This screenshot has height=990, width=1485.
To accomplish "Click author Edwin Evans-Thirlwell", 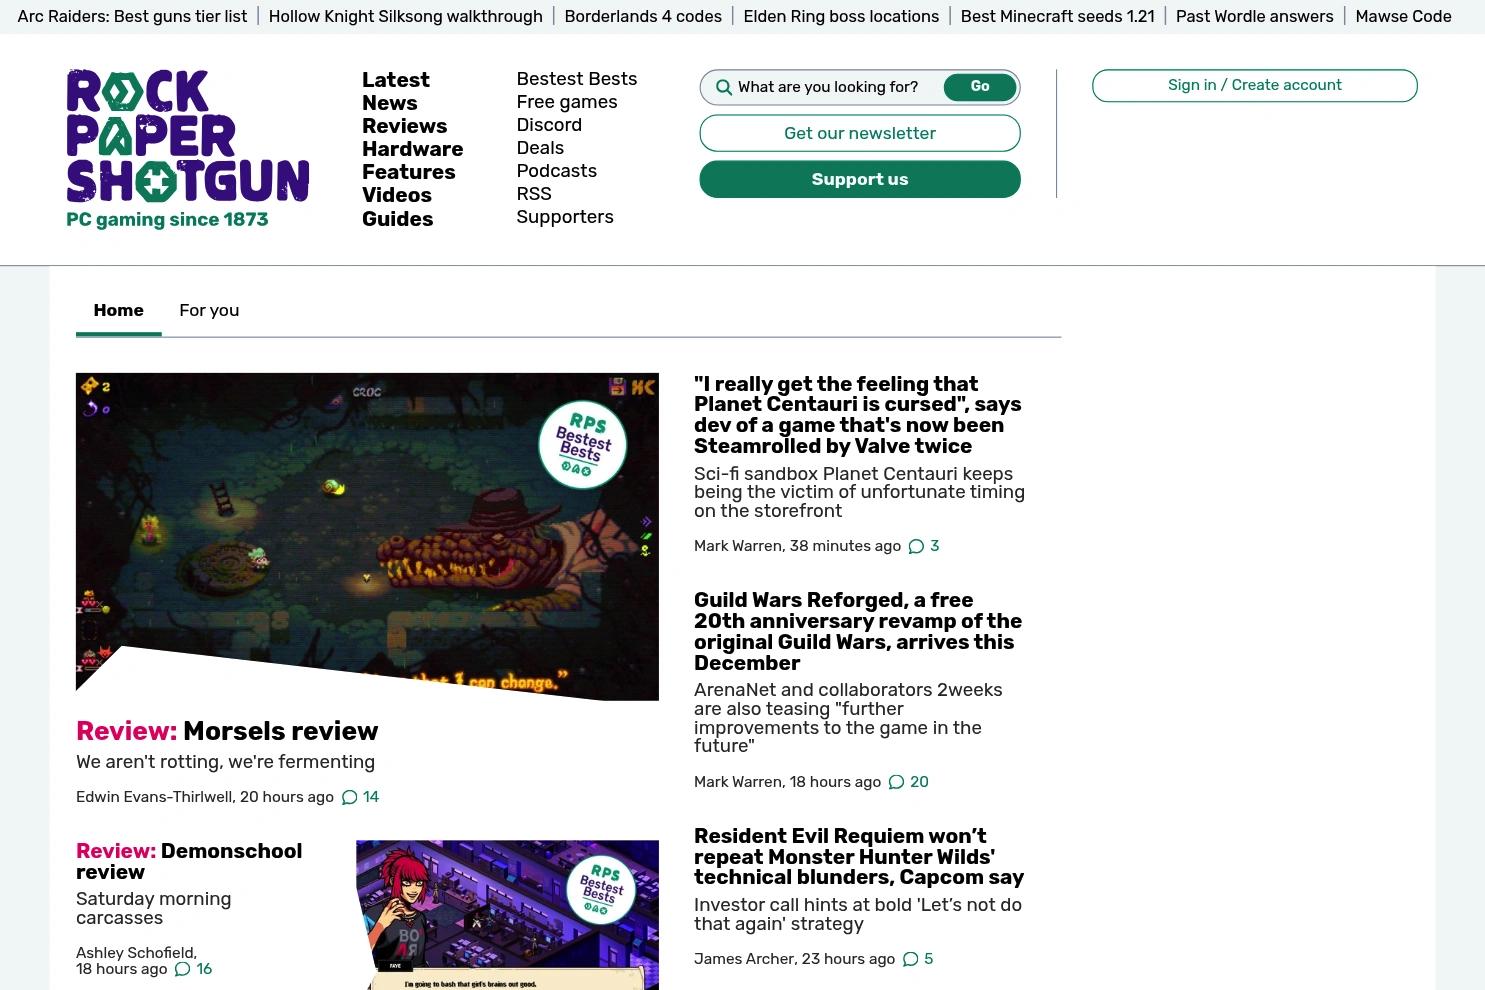I will click(x=154, y=798).
